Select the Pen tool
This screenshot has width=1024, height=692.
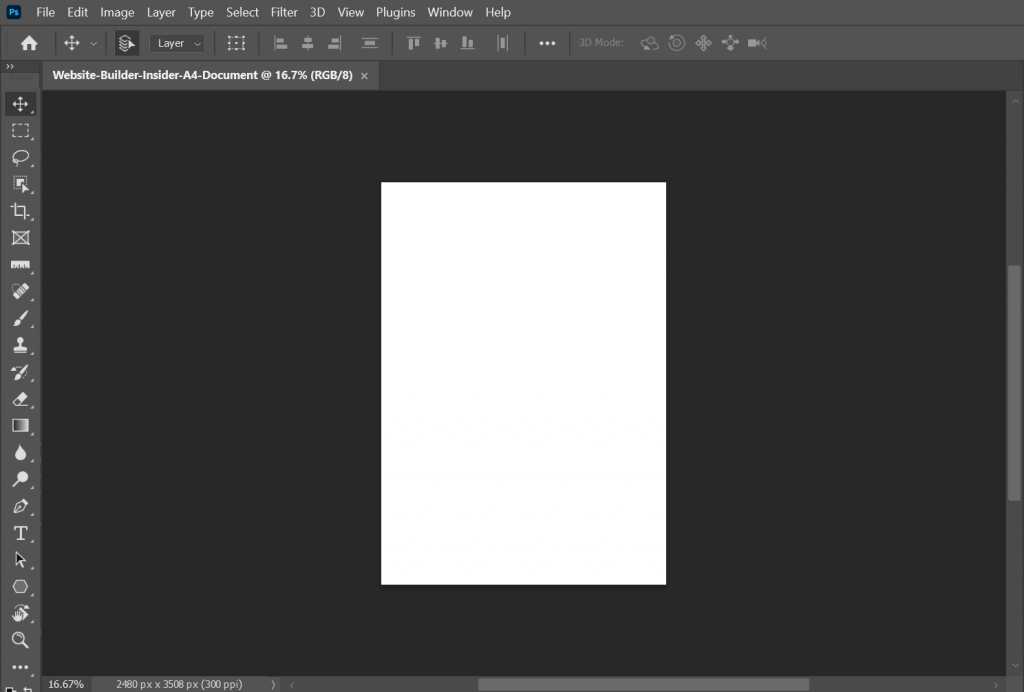pyautogui.click(x=21, y=506)
